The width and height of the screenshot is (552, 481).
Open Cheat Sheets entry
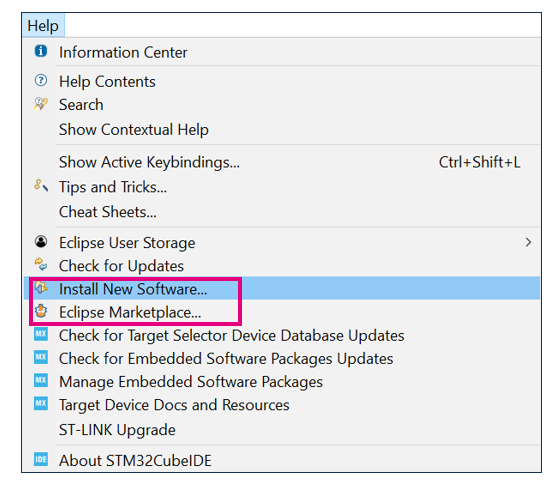pos(108,212)
